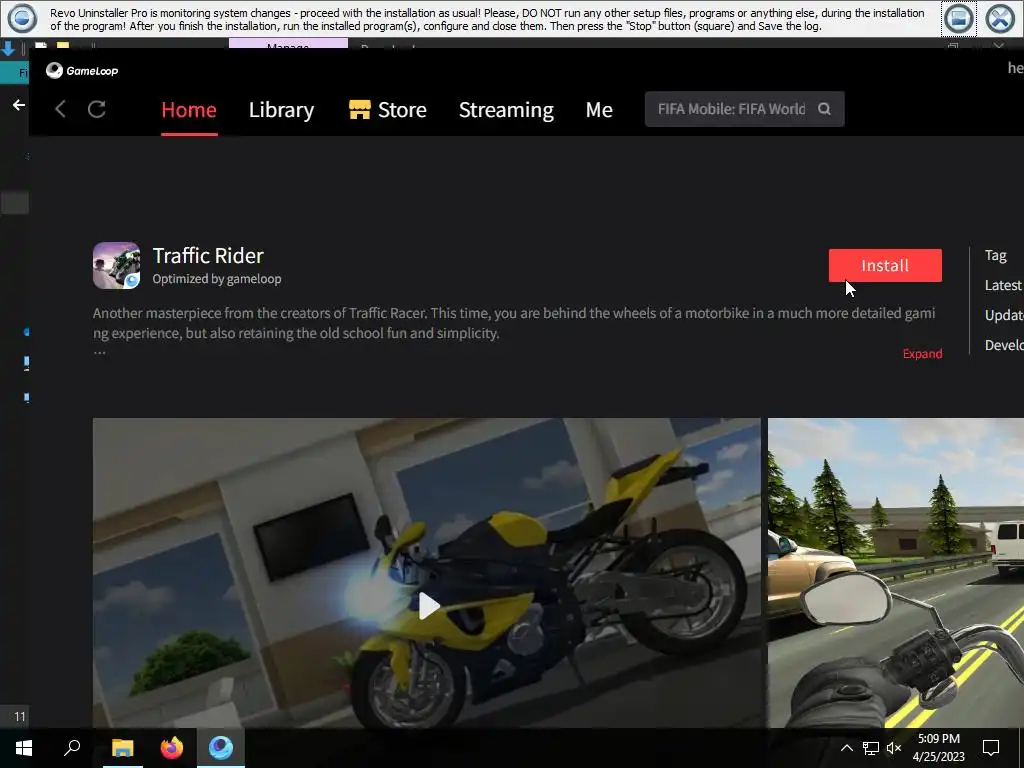The image size is (1024, 768).
Task: Open File Explorer from taskbar
Action: pos(122,748)
